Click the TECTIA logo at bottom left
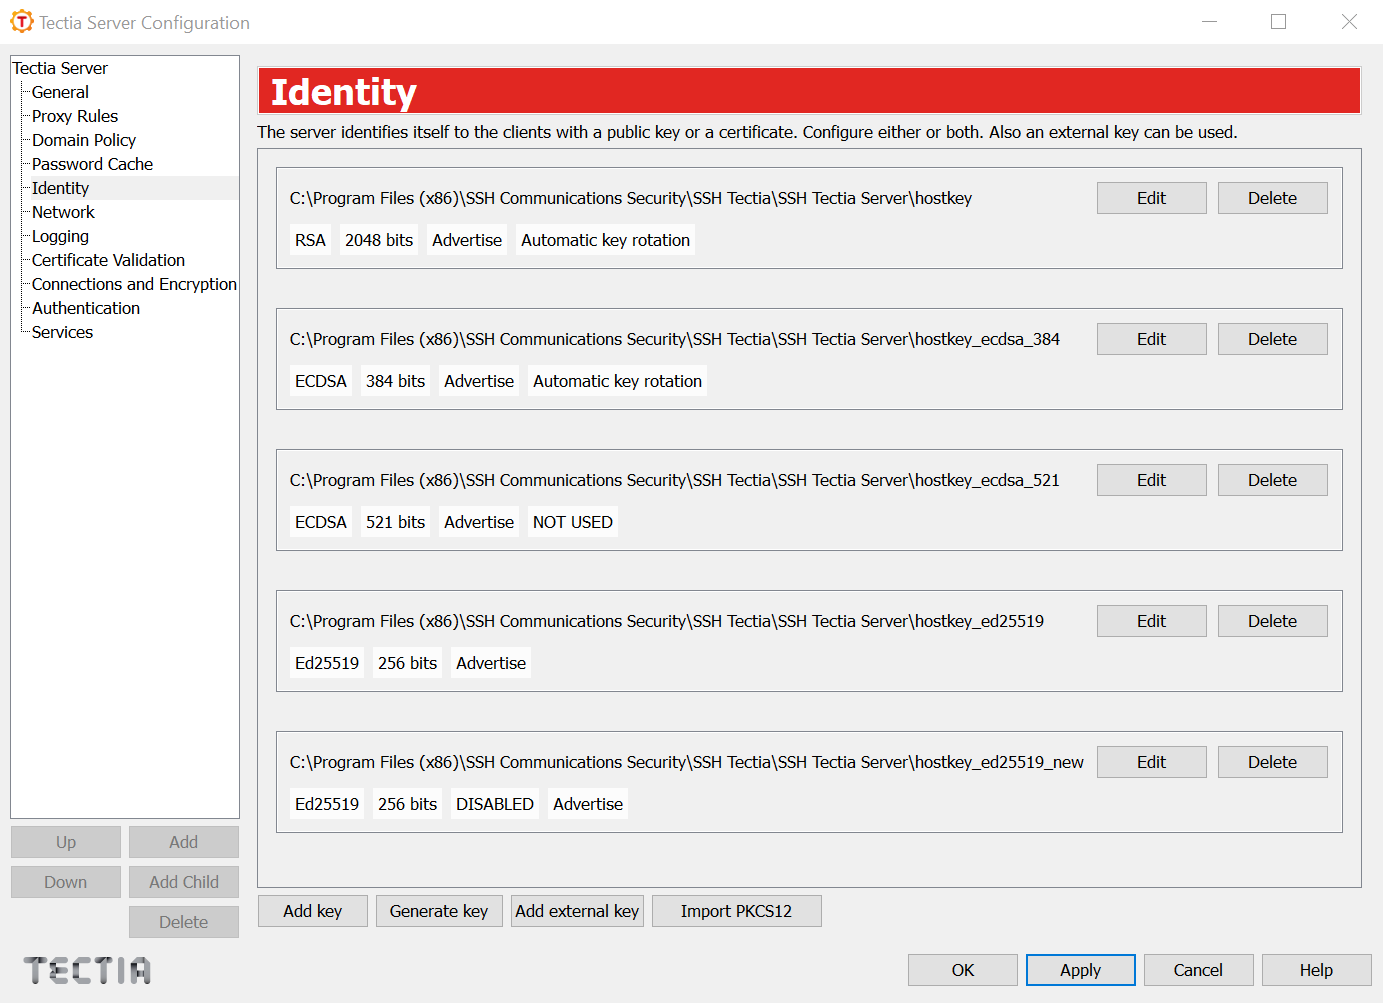This screenshot has height=1003, width=1383. pyautogui.click(x=85, y=969)
